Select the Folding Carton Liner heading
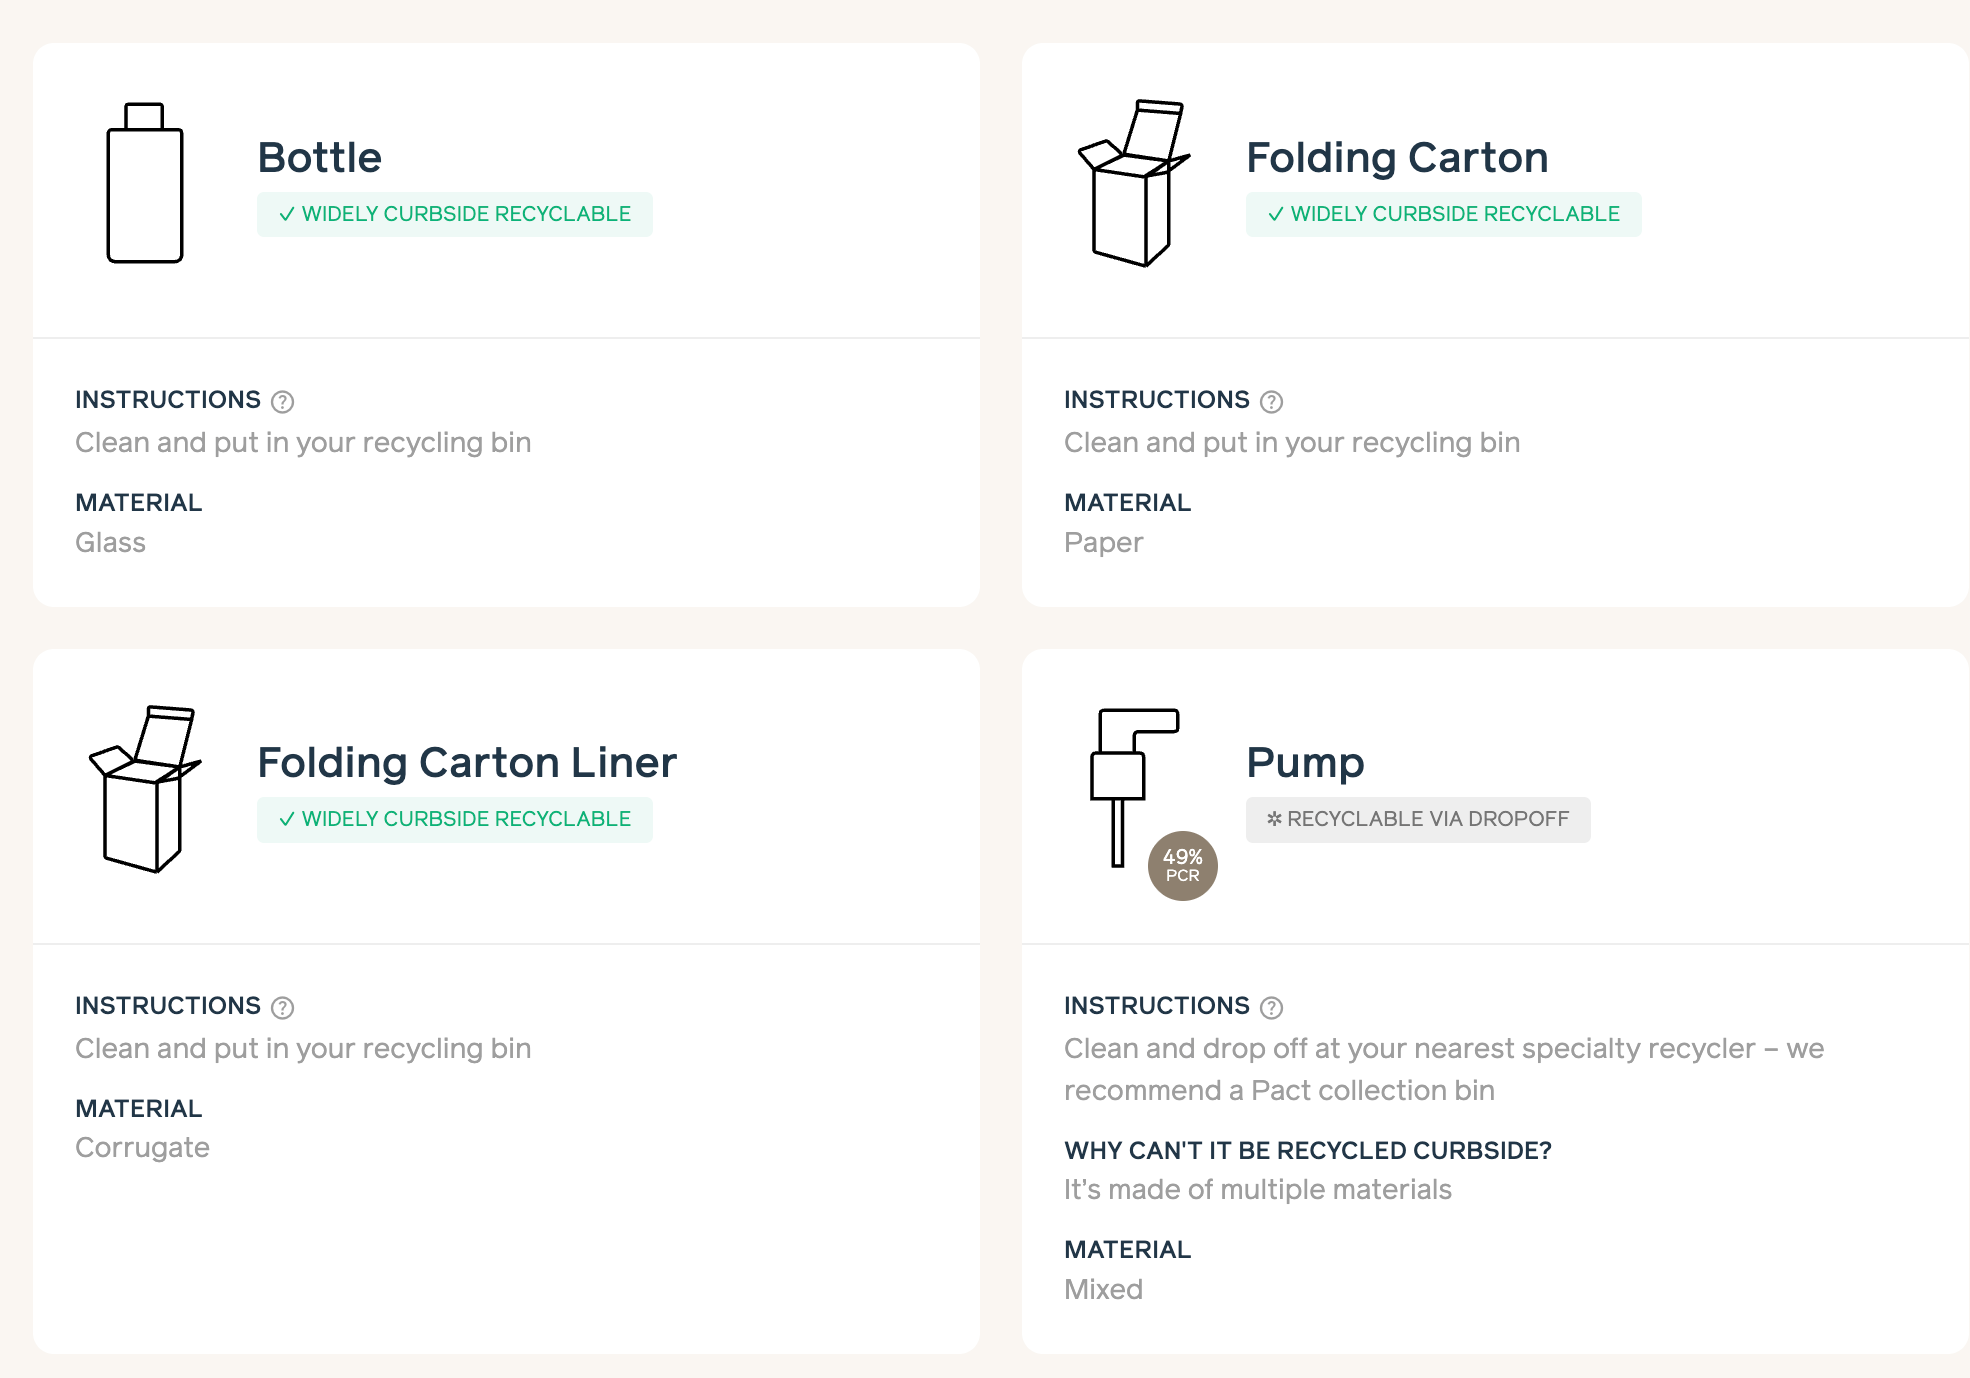Screen dimensions: 1970x1378 tap(467, 762)
